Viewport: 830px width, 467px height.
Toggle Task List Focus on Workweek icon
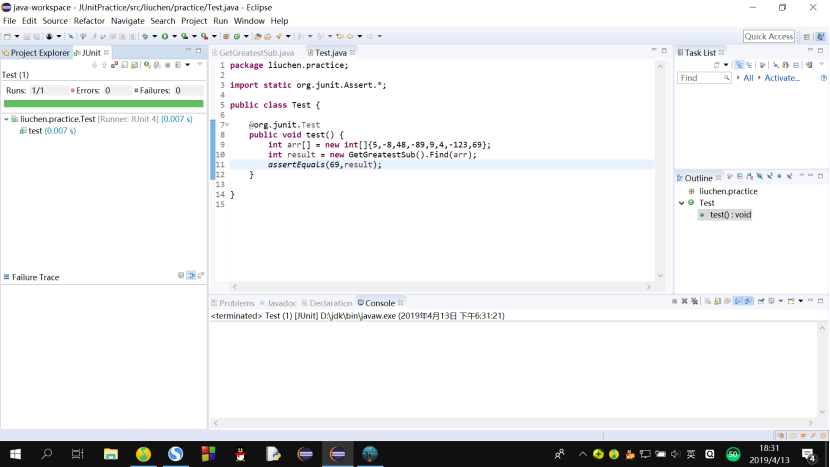pyautogui.click(x=762, y=65)
